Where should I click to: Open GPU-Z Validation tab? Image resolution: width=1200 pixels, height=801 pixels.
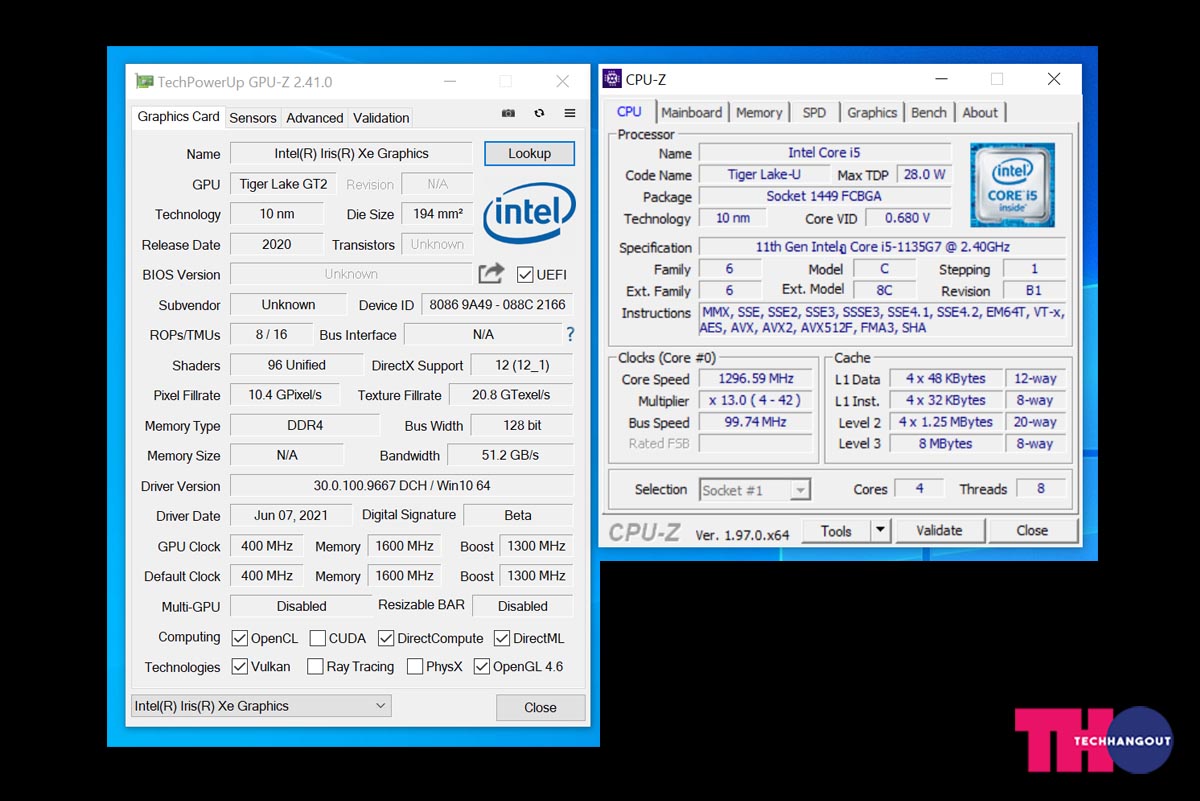pyautogui.click(x=381, y=118)
